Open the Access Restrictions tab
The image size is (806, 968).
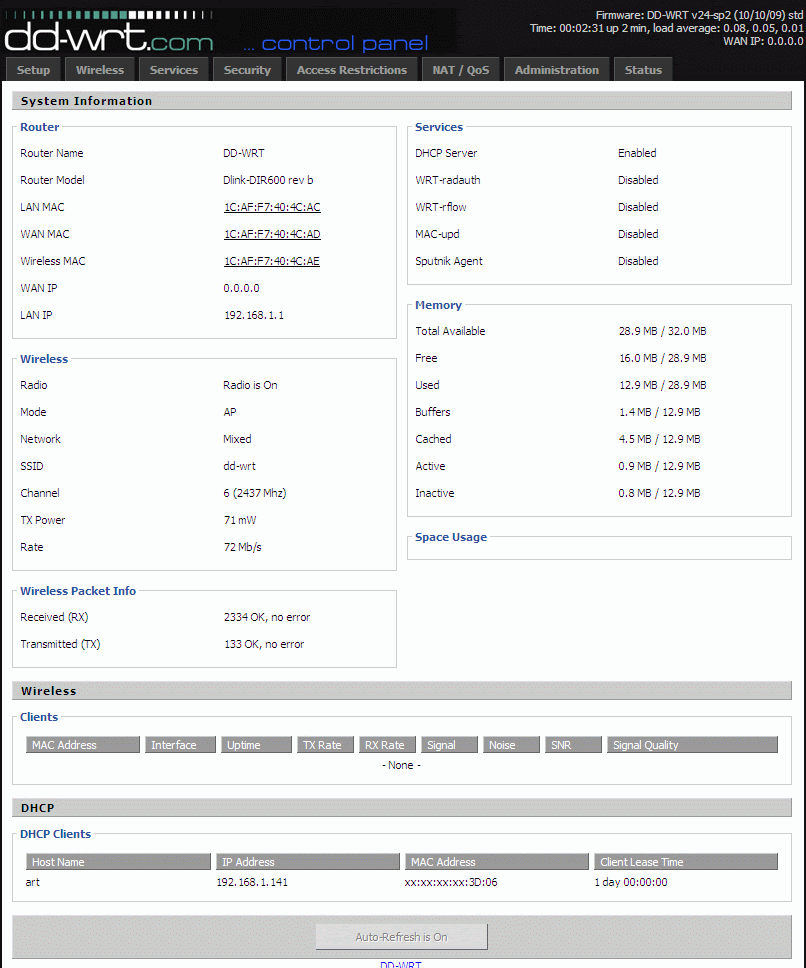pos(352,70)
